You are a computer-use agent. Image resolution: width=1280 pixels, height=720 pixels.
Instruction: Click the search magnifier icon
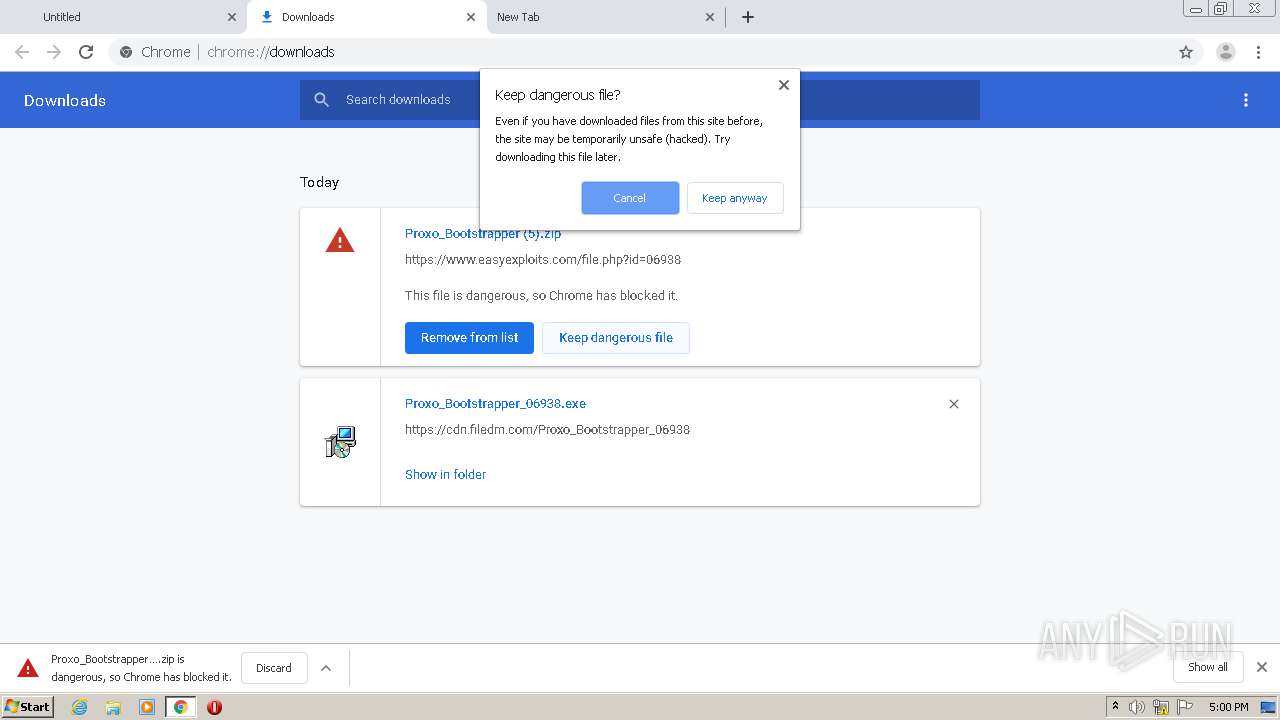point(321,99)
